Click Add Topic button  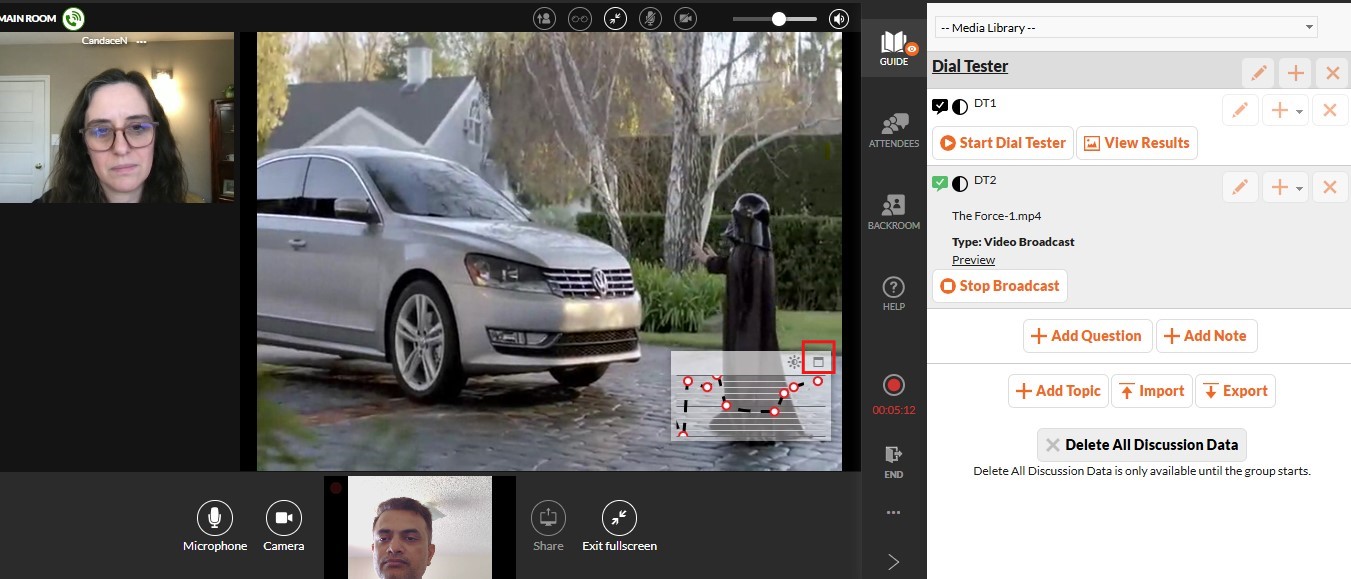coord(1058,391)
